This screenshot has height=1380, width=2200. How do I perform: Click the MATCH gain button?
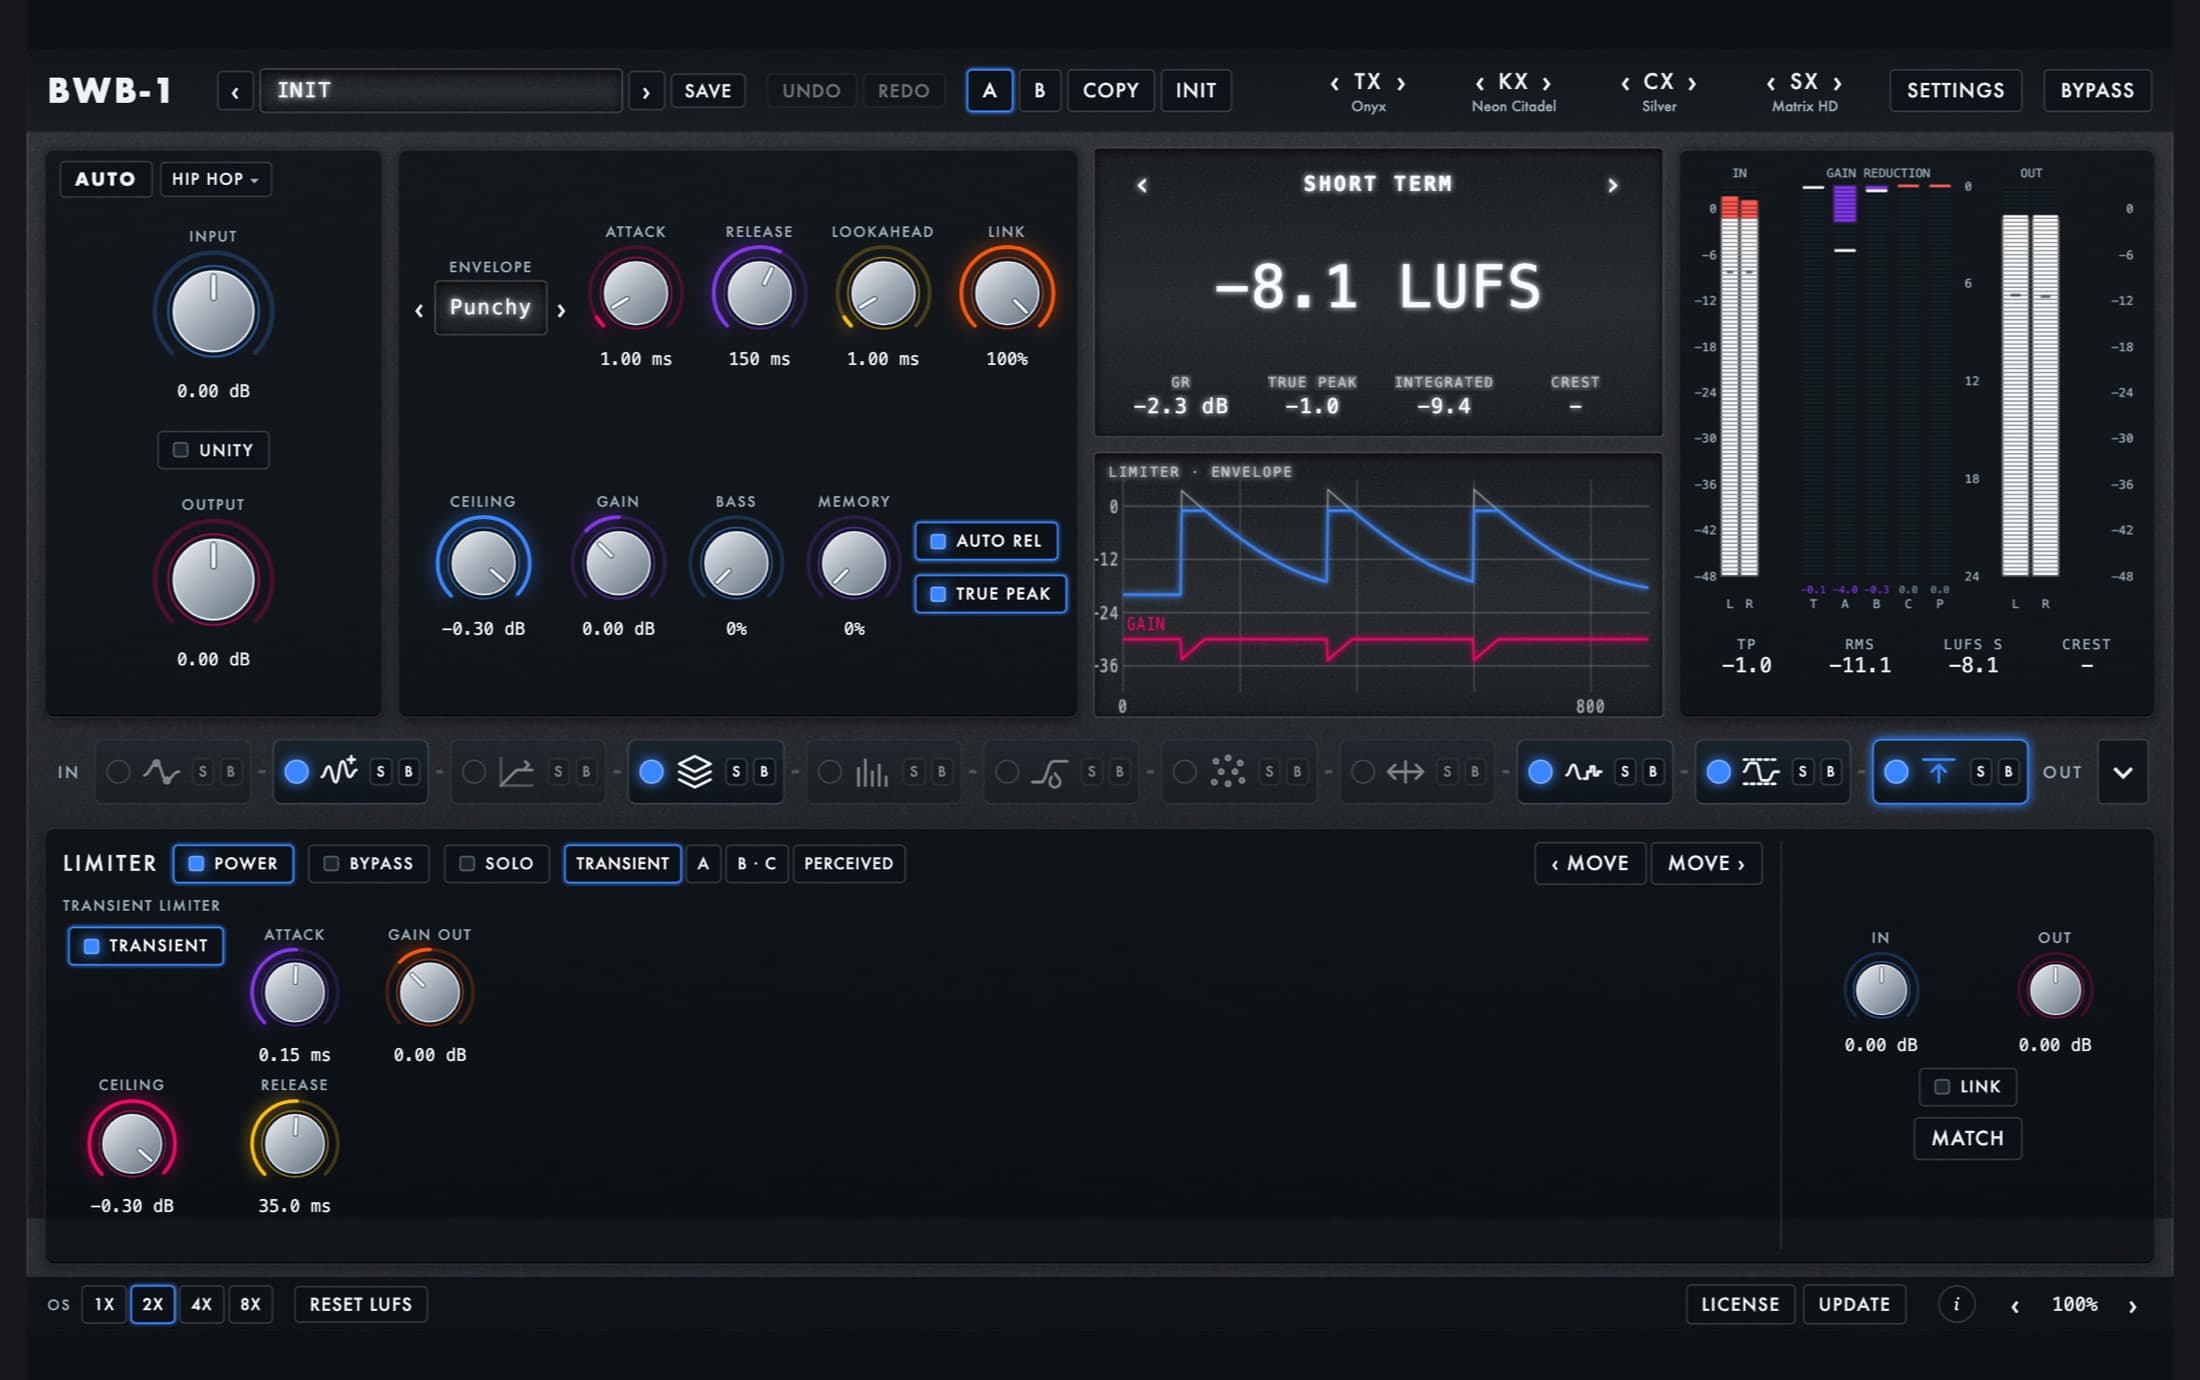tap(1967, 1138)
